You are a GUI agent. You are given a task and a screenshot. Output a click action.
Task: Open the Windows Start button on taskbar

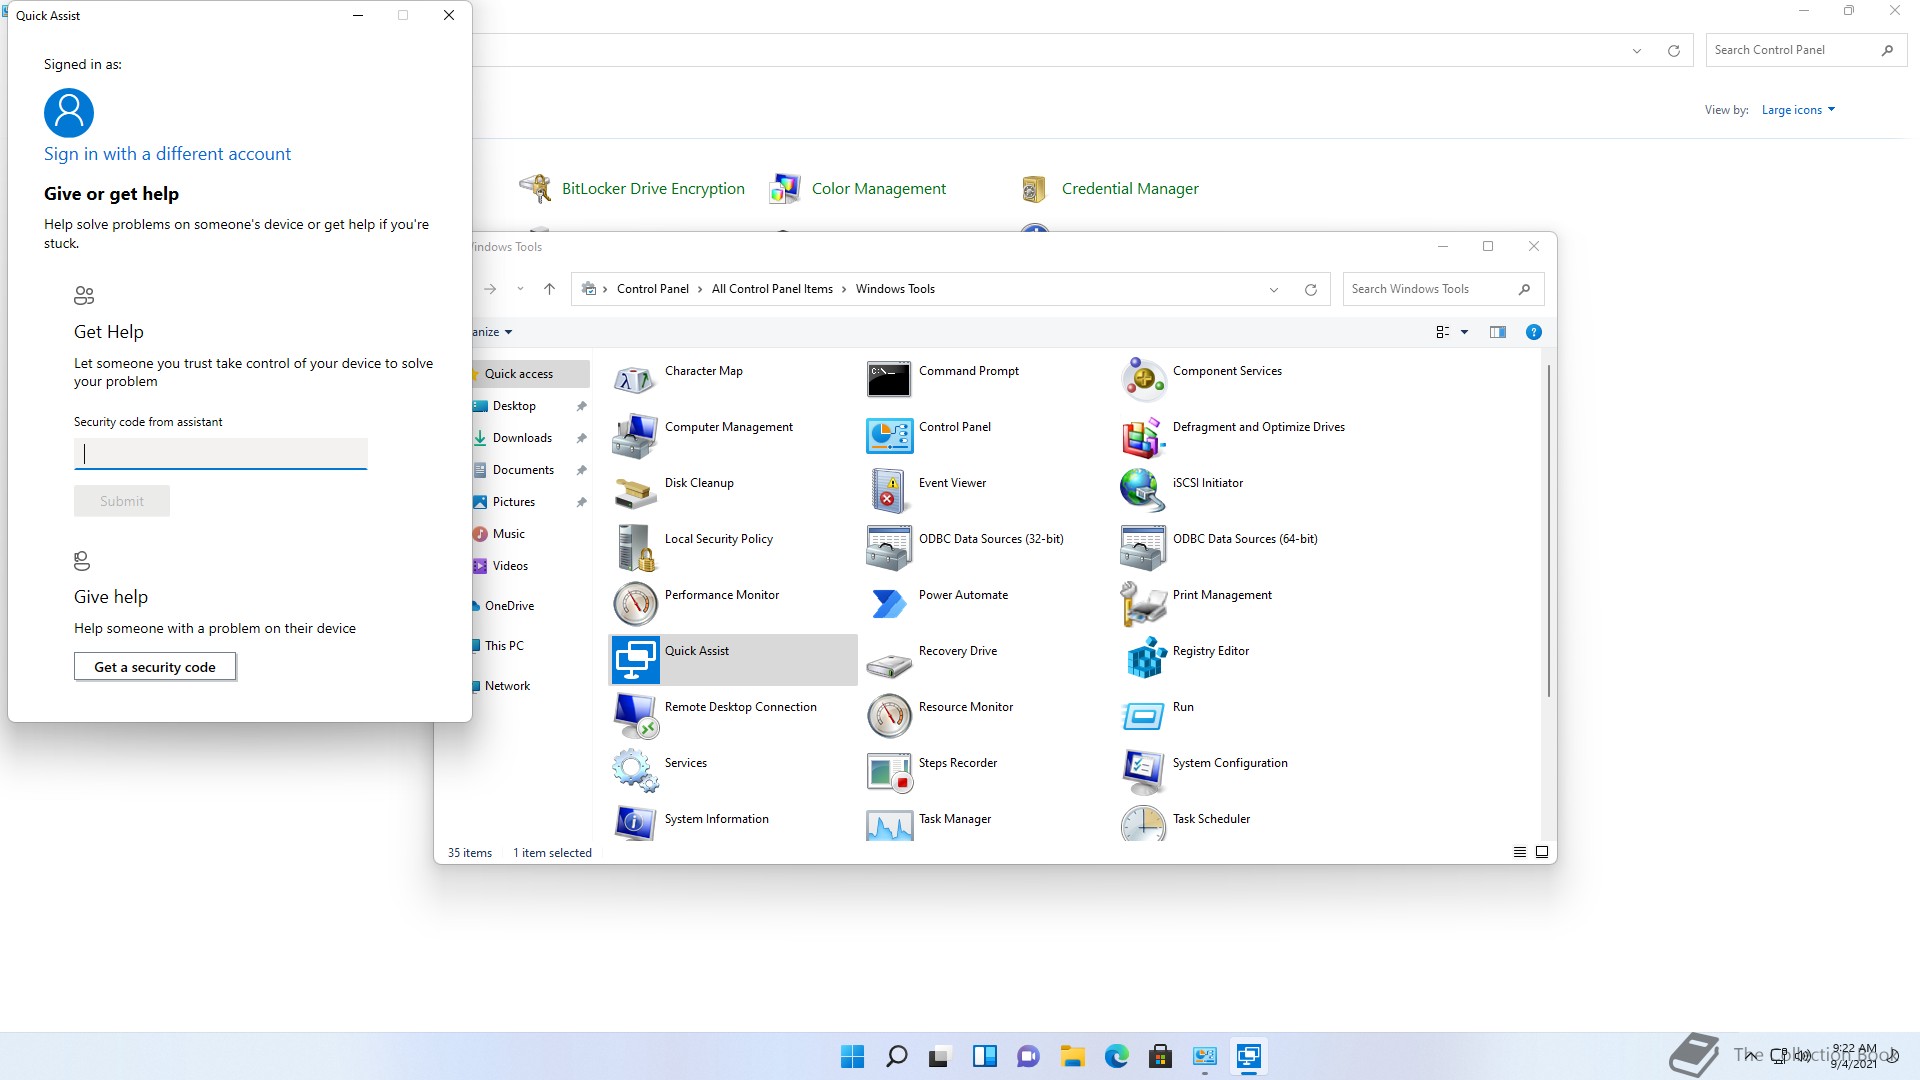[x=852, y=1056]
